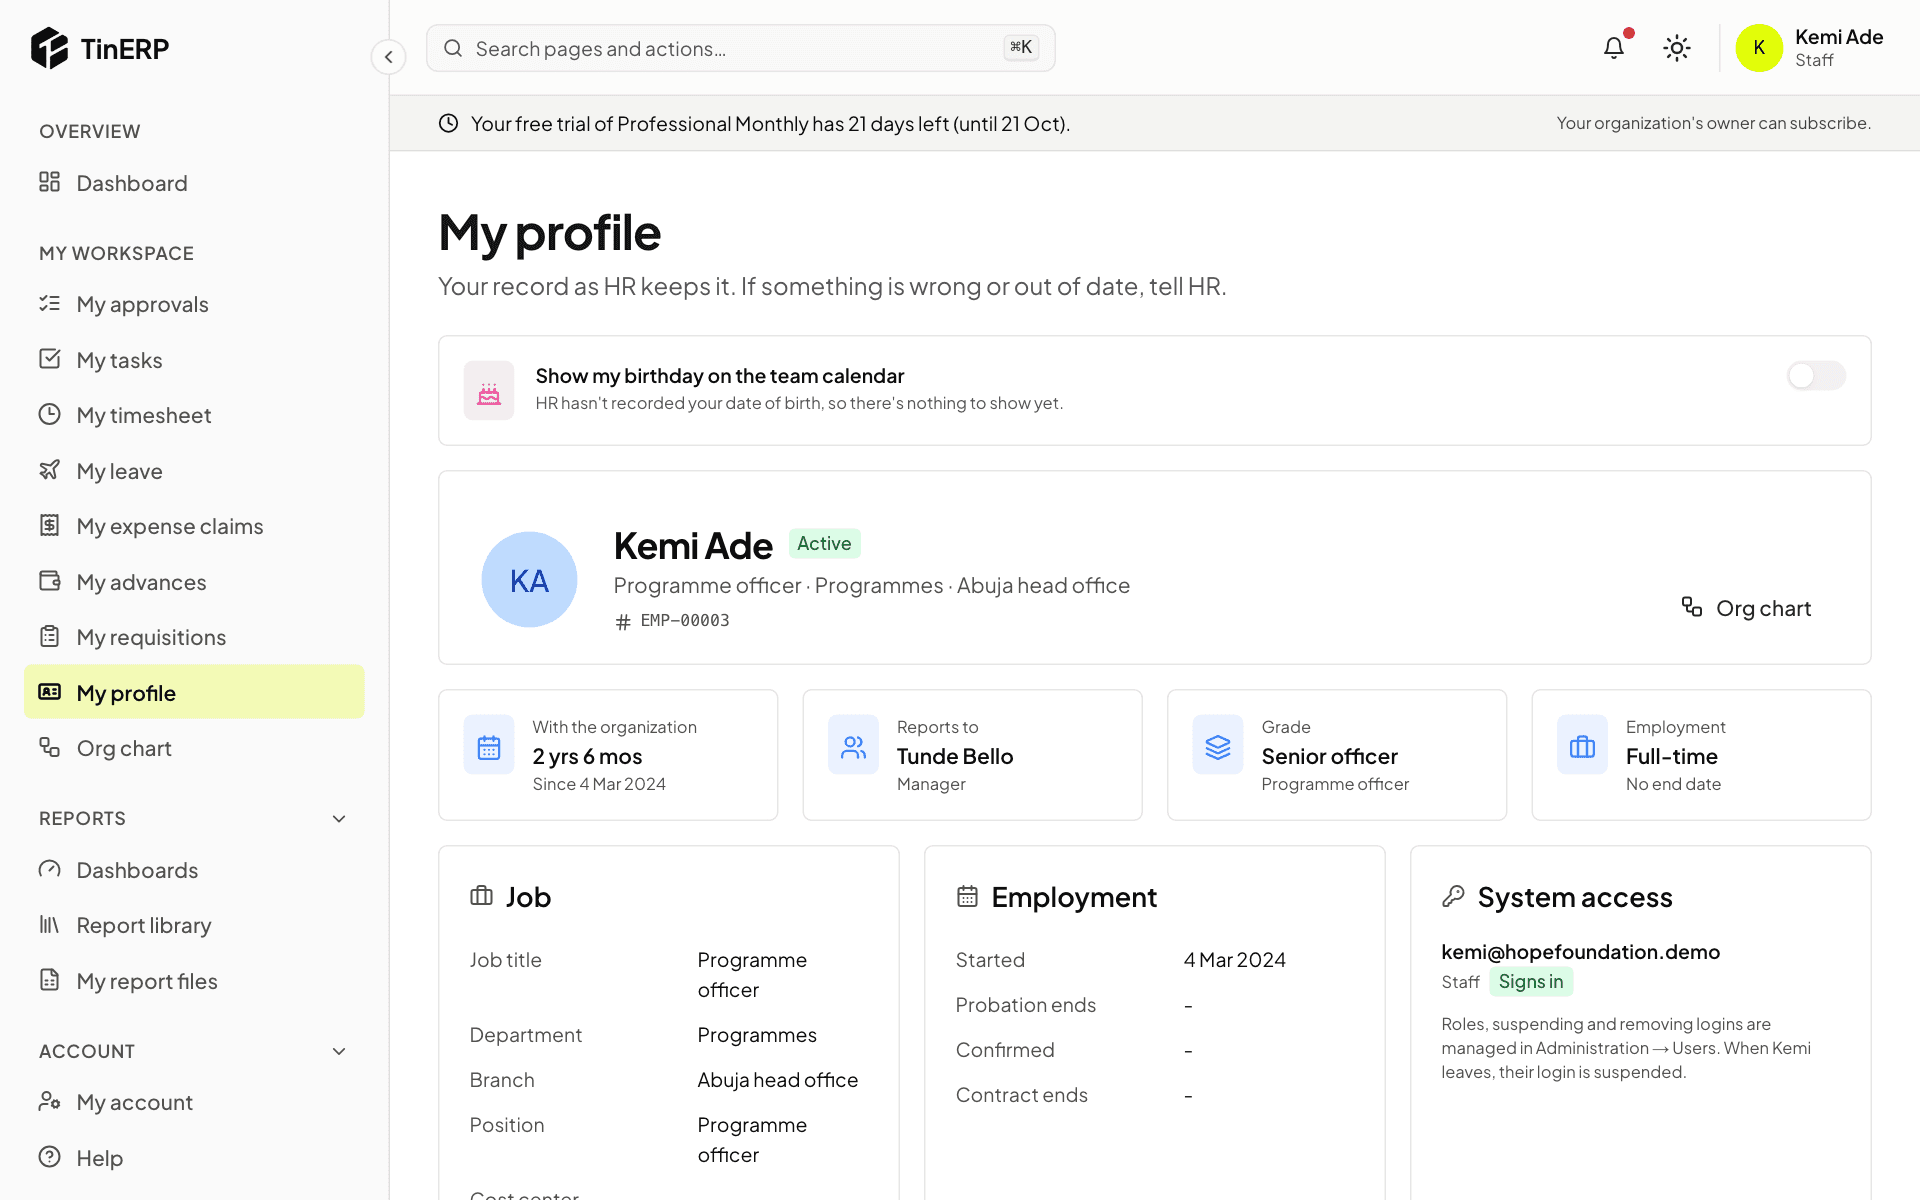
Task: Click the My timesheet clock icon
Action: [50, 414]
